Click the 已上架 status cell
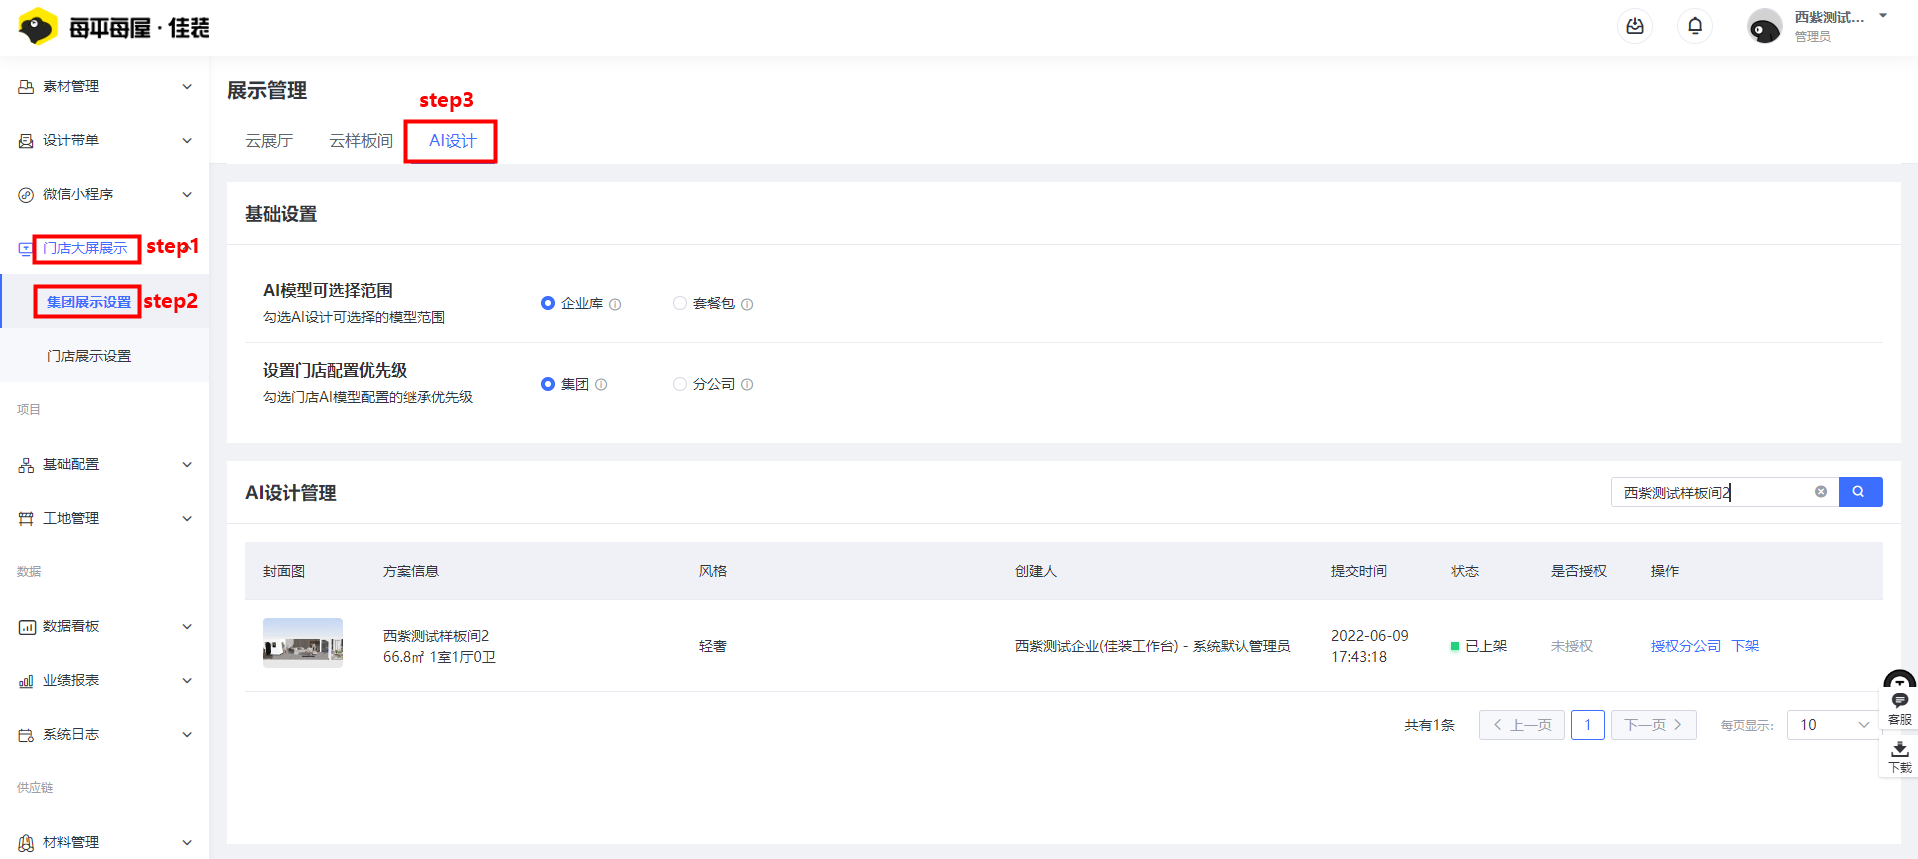The height and width of the screenshot is (859, 1918). click(1479, 646)
